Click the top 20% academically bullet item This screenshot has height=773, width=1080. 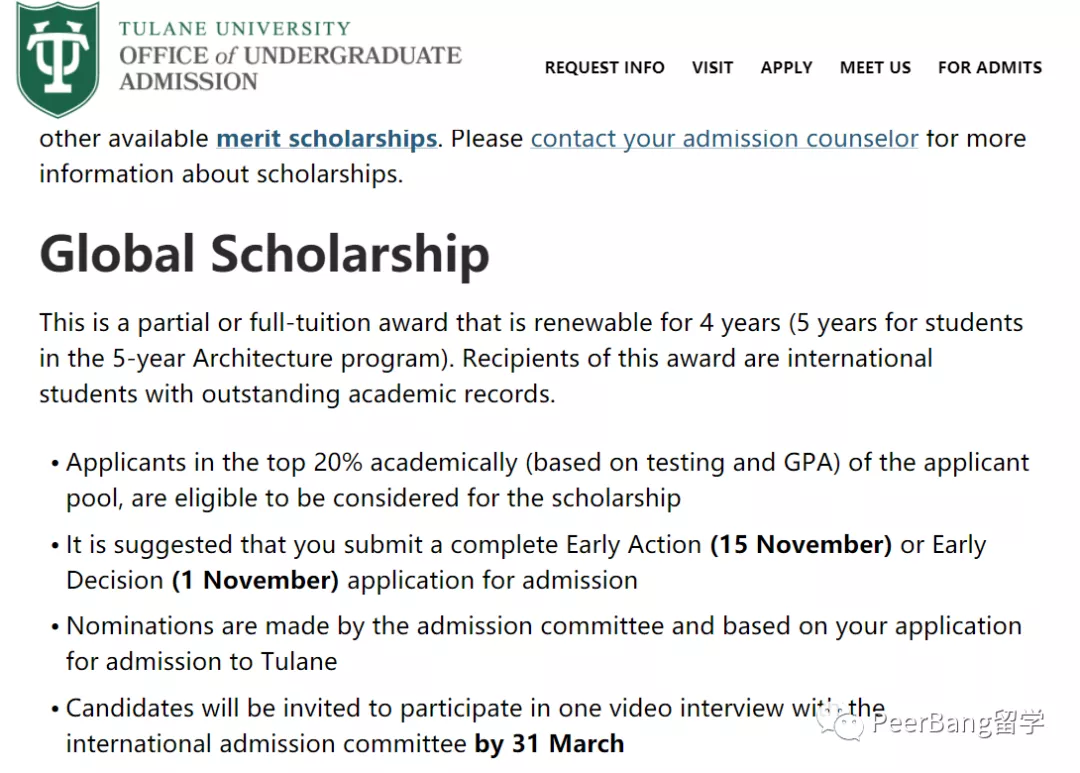pos(546,480)
